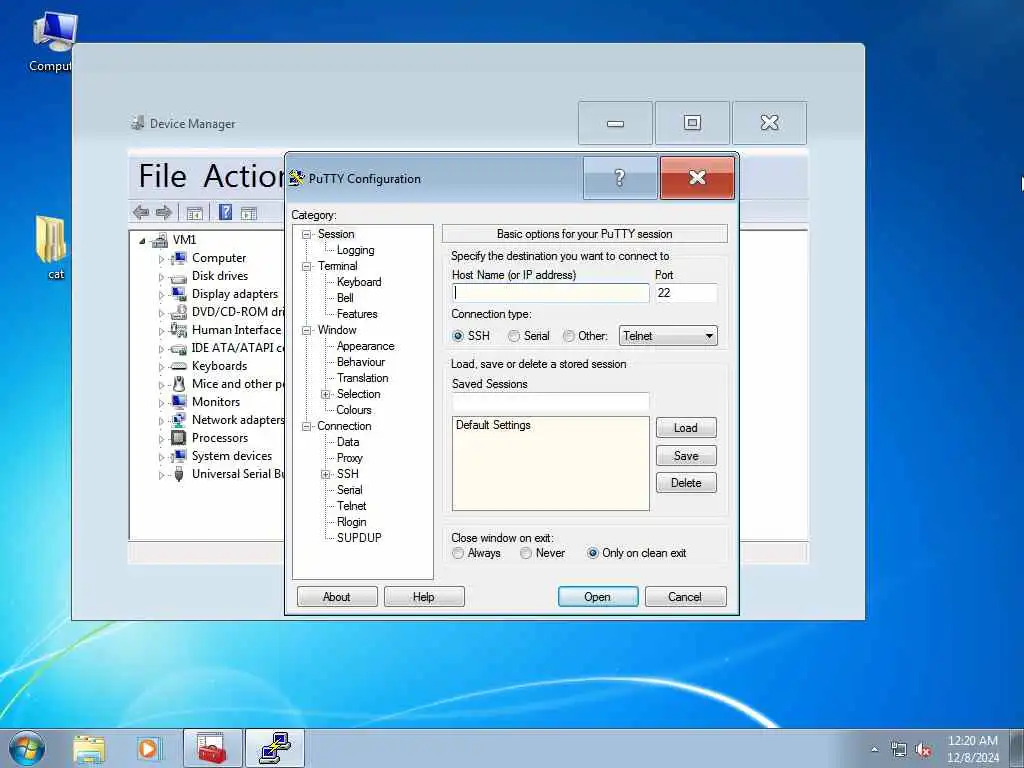The image size is (1024, 768).
Task: Select the SSH connection type
Action: (x=458, y=336)
